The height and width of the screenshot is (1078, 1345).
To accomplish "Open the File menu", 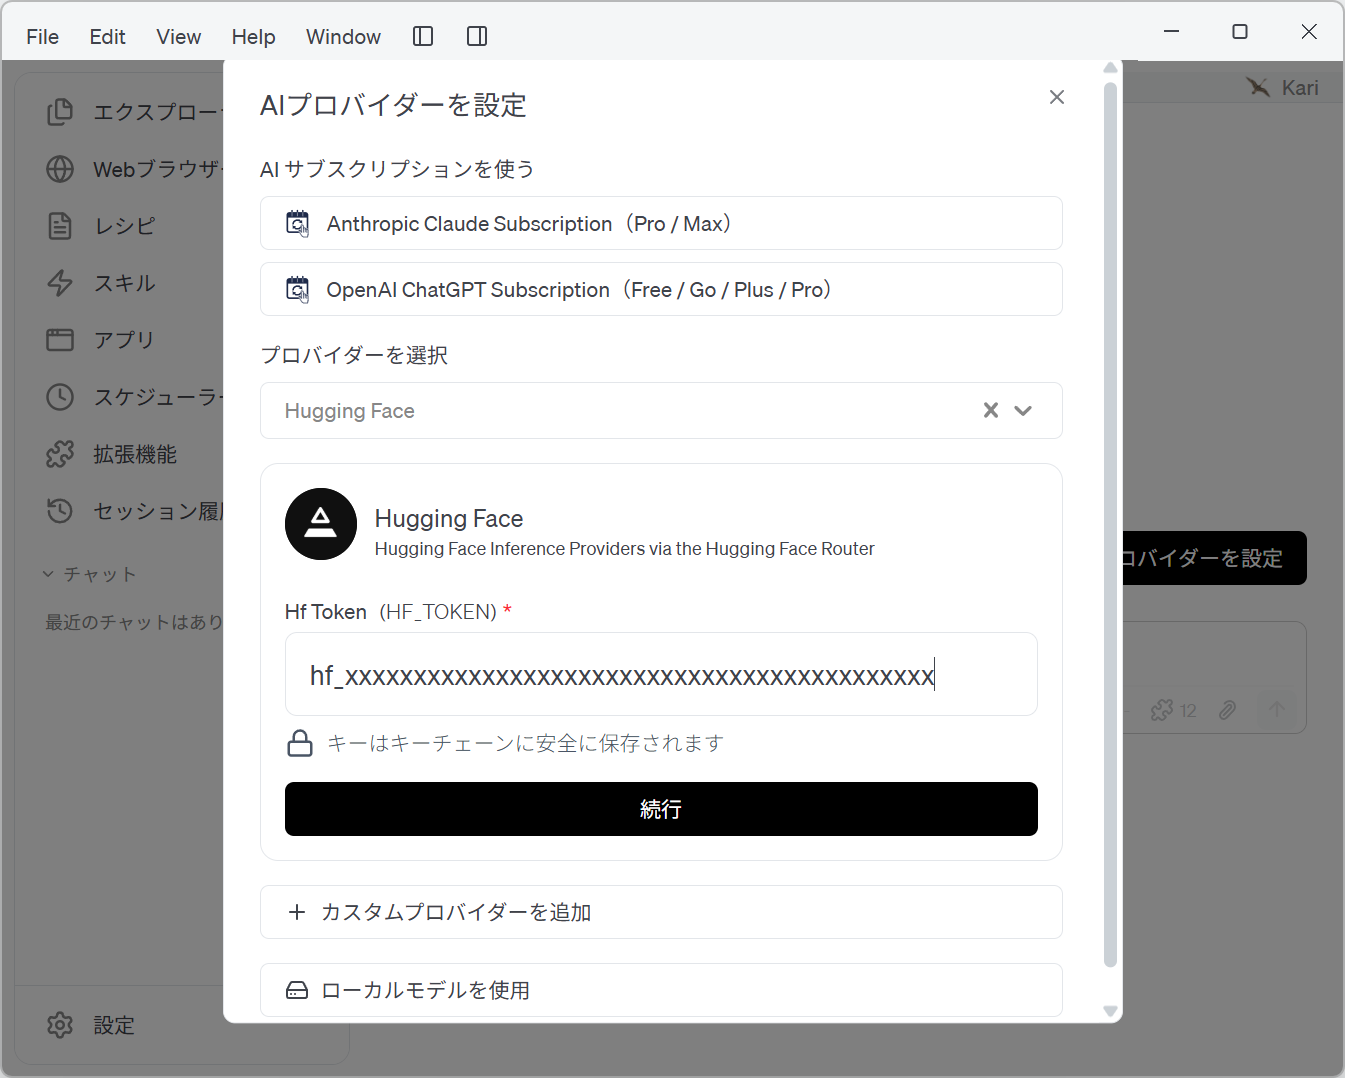I will pyautogui.click(x=43, y=37).
